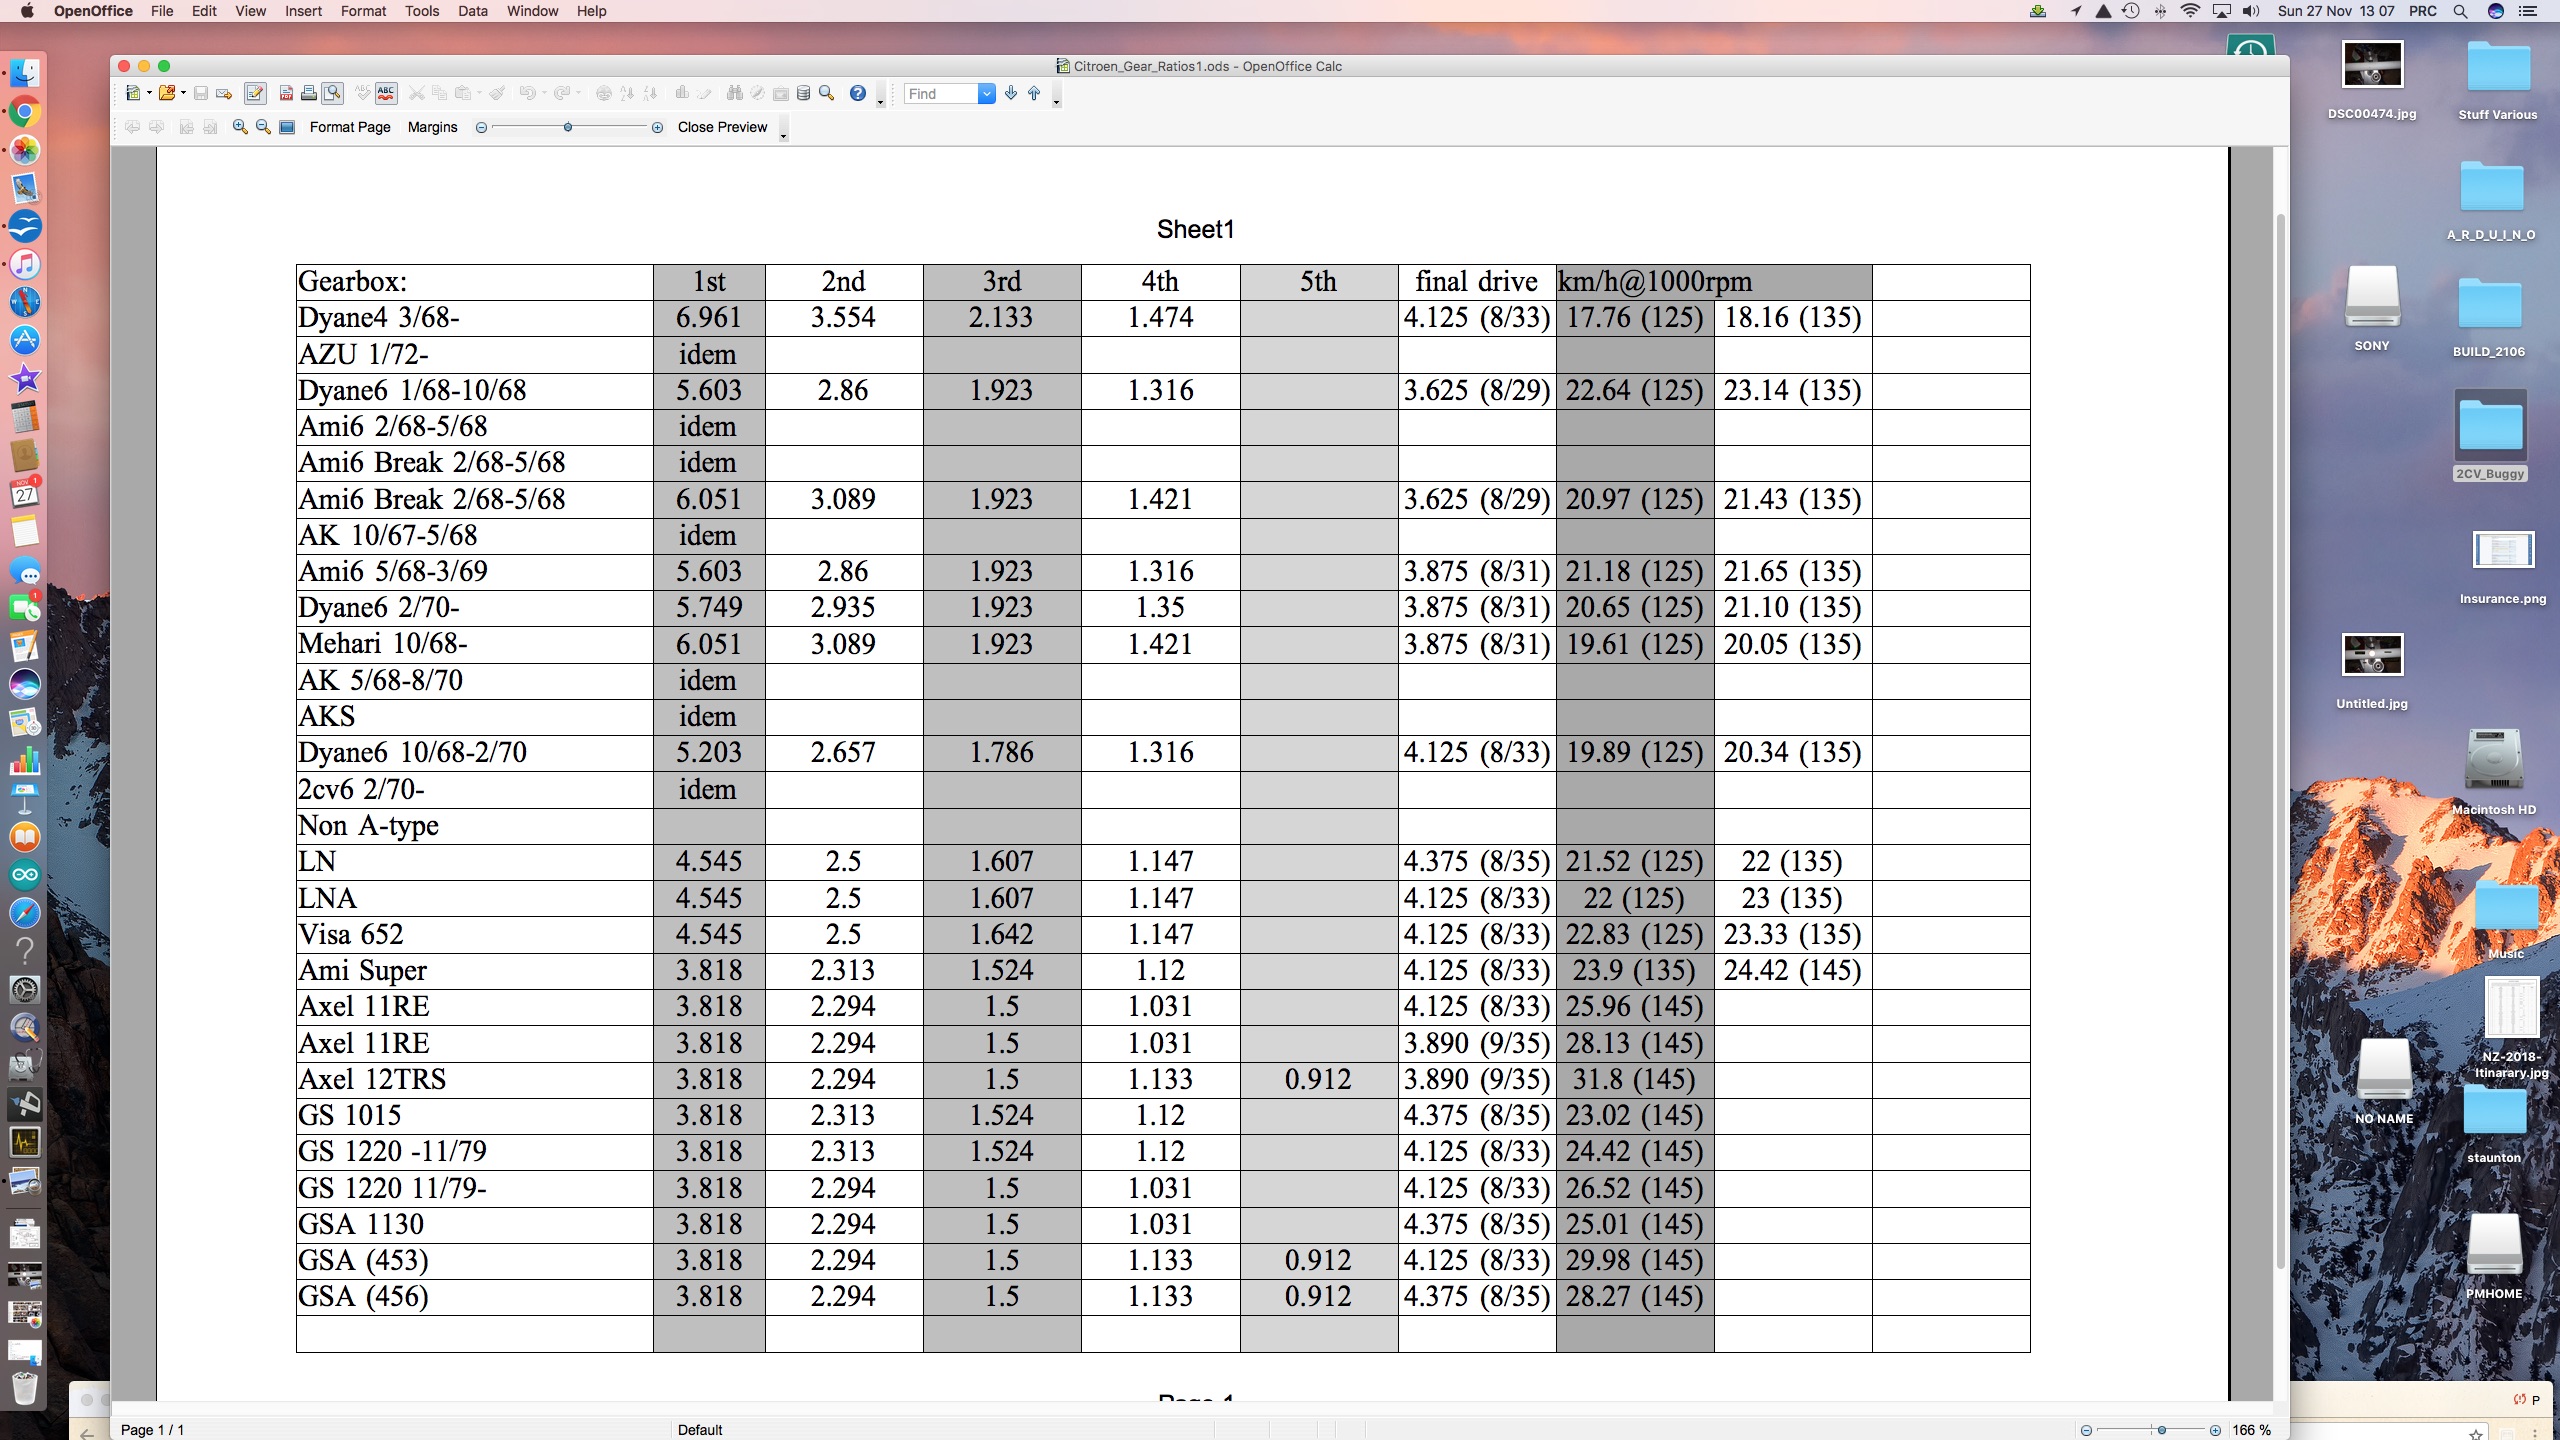
Task: Click the Find Next down arrow
Action: (x=1011, y=93)
